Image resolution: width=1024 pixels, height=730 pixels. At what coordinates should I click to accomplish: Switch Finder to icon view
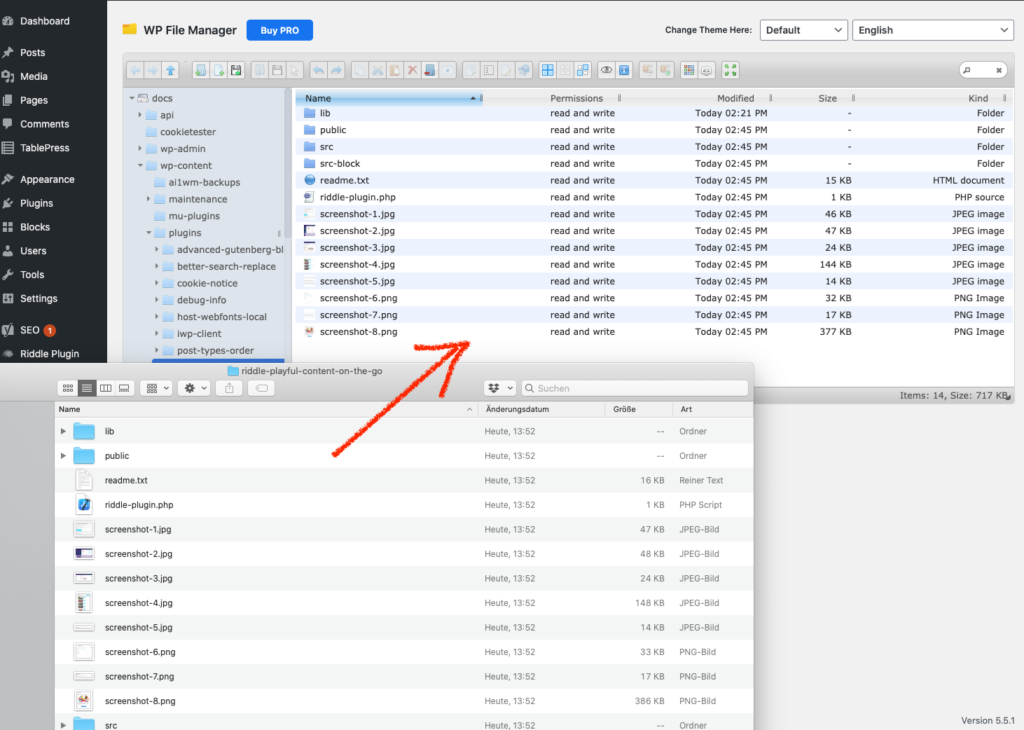point(68,389)
